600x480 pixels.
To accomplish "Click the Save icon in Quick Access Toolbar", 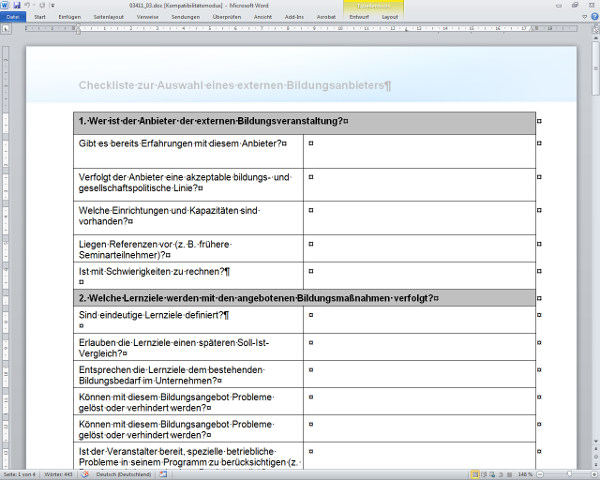I will point(17,5).
